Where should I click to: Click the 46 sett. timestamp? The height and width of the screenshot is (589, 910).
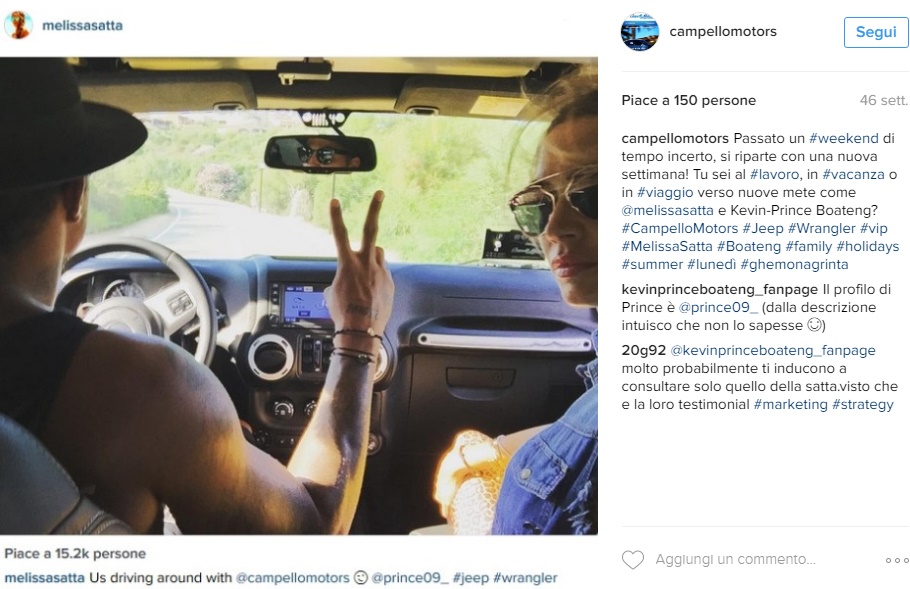pyautogui.click(x=883, y=100)
